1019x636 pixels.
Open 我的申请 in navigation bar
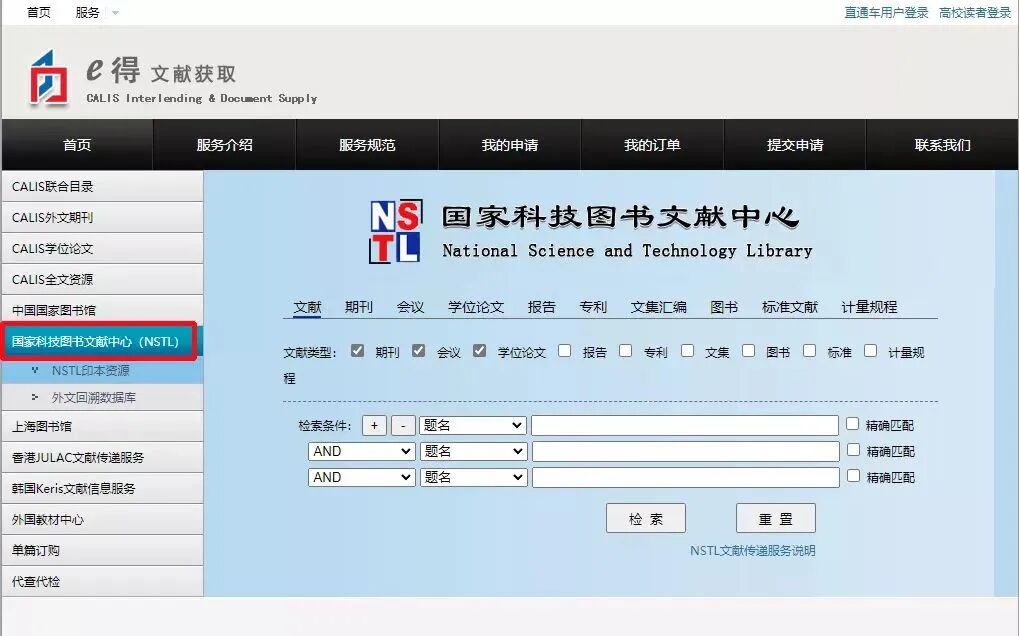point(510,145)
